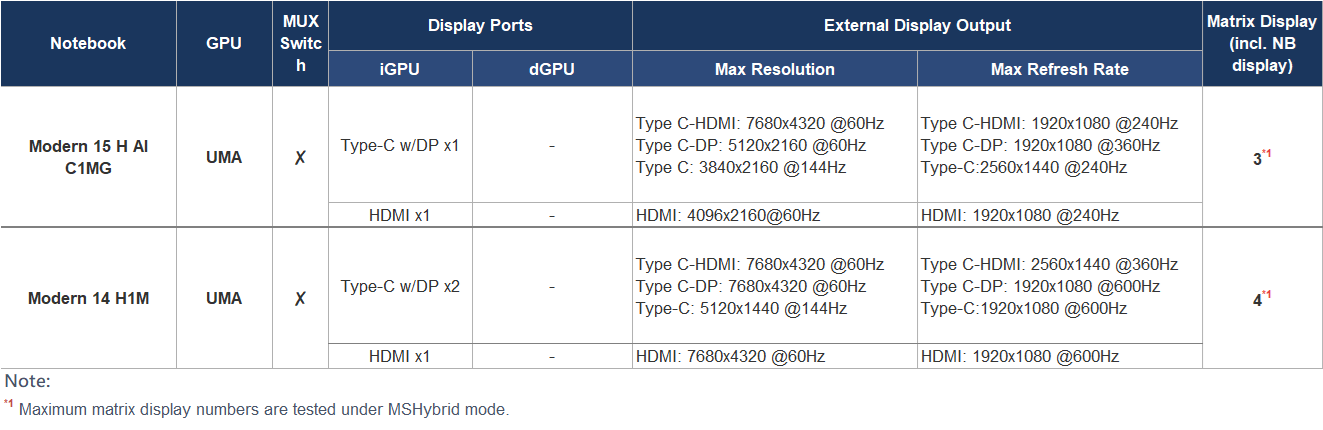Select the Matrix Display column header

click(x=1263, y=44)
